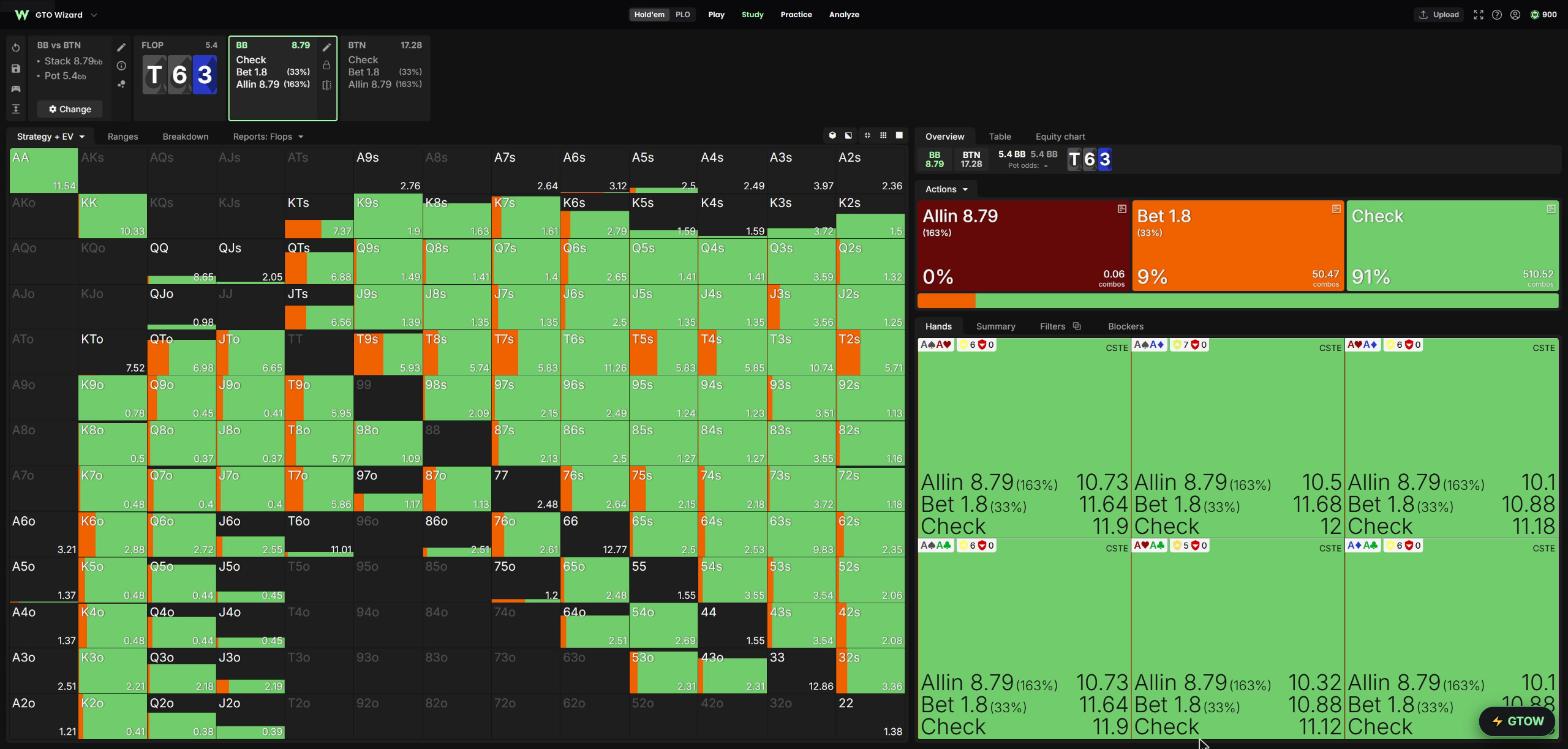
Task: Go to the Analyze menu
Action: point(844,15)
